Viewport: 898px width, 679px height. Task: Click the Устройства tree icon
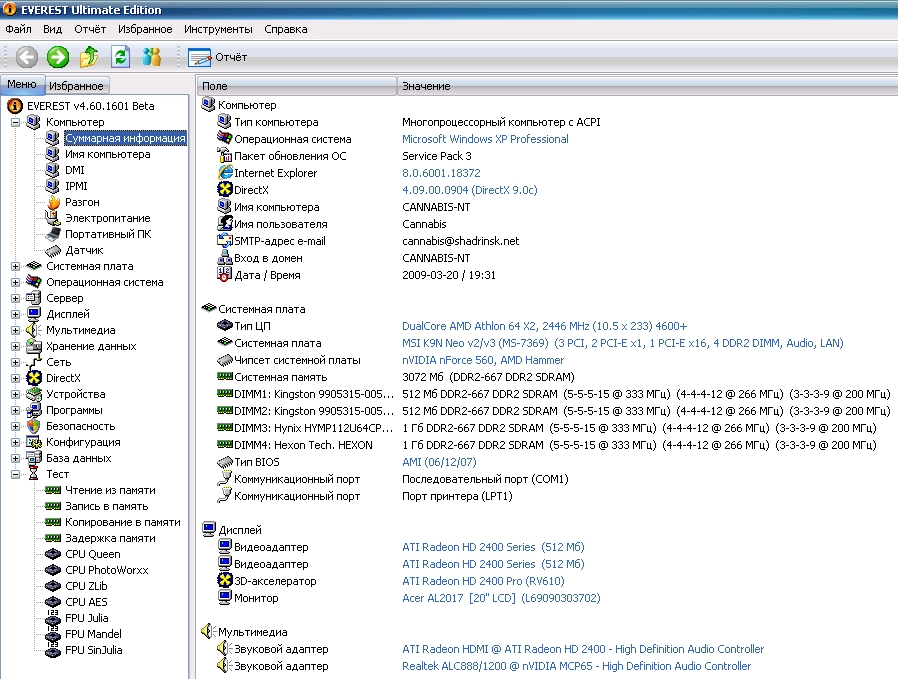click(x=34, y=394)
